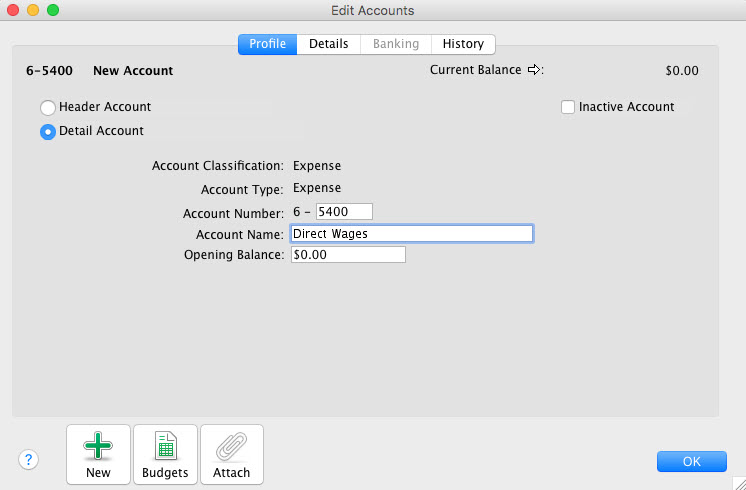
Task: Choose the Detail Account radio option
Action: tap(47, 132)
